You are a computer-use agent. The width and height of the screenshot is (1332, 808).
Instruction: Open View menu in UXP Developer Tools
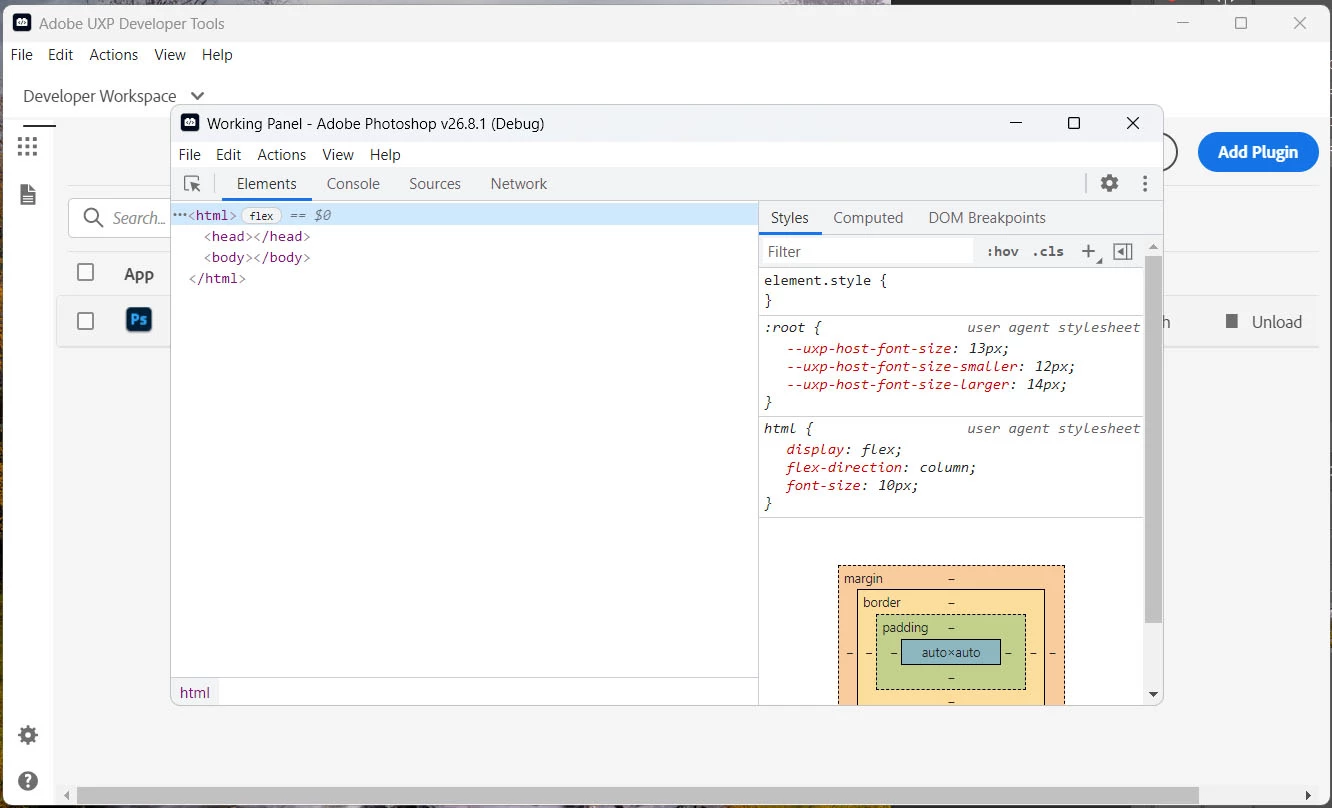(x=170, y=55)
